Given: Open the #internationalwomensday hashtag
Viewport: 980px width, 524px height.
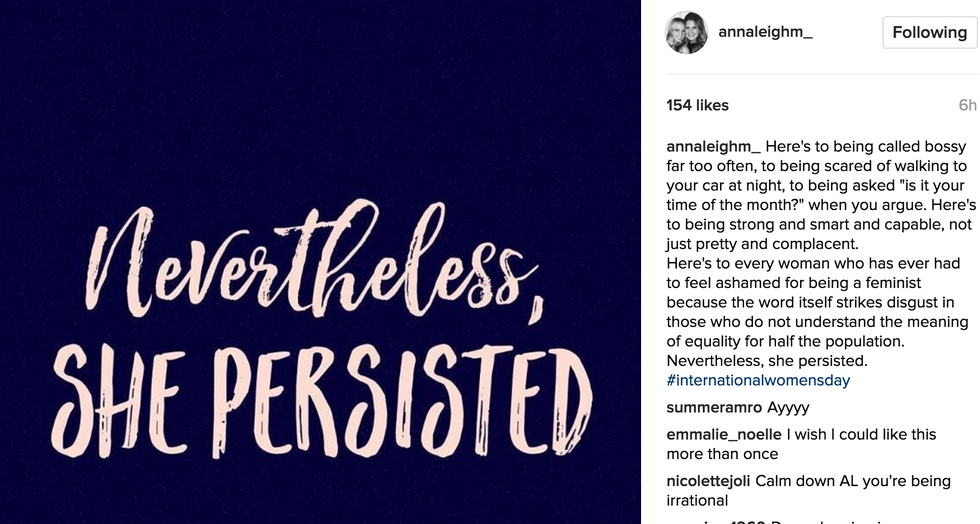Looking at the screenshot, I should click(x=758, y=381).
